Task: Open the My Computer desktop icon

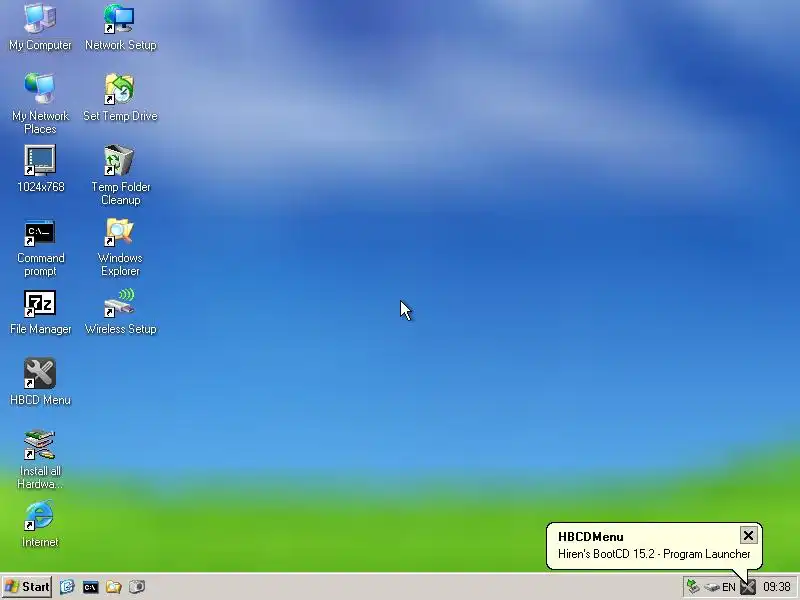Action: coord(40,27)
